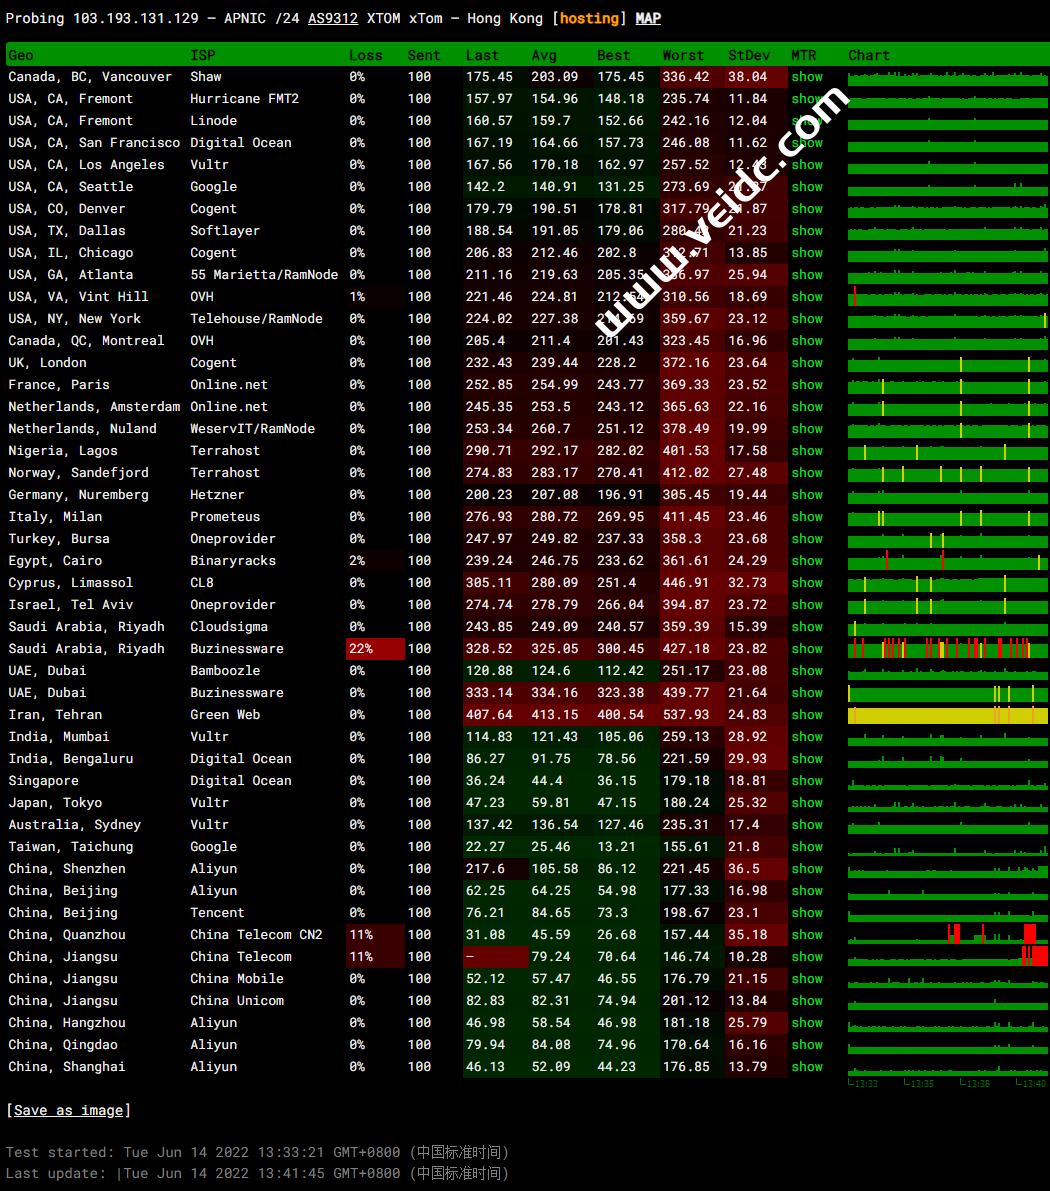Click the 11% loss cell for China Telecom CN2

pyautogui.click(x=375, y=936)
